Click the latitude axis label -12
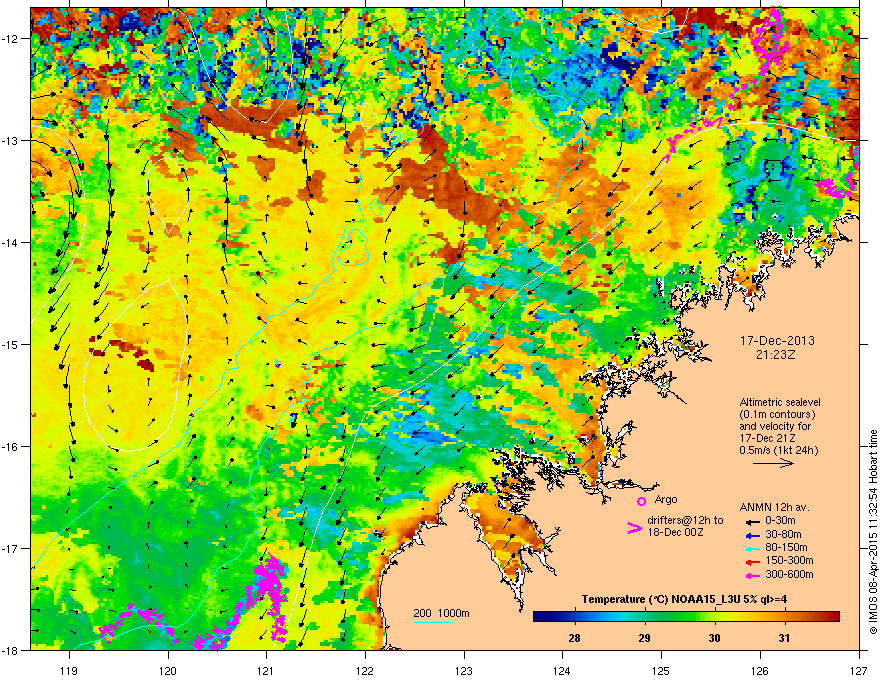 (10, 38)
